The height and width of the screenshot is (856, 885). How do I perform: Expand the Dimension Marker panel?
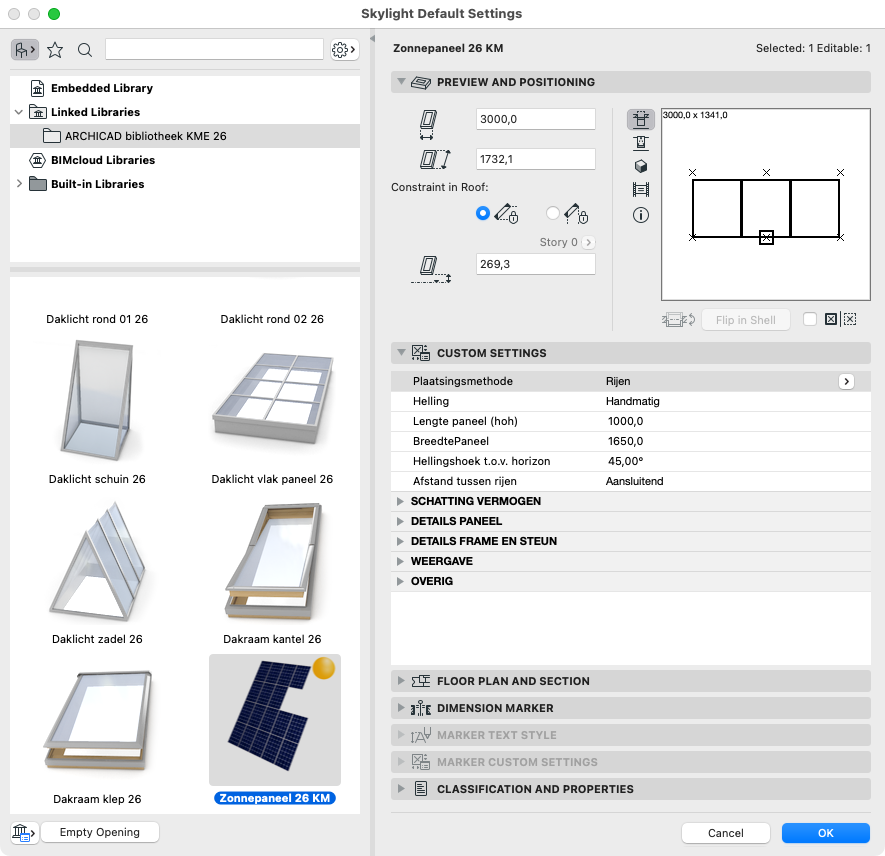(x=401, y=708)
